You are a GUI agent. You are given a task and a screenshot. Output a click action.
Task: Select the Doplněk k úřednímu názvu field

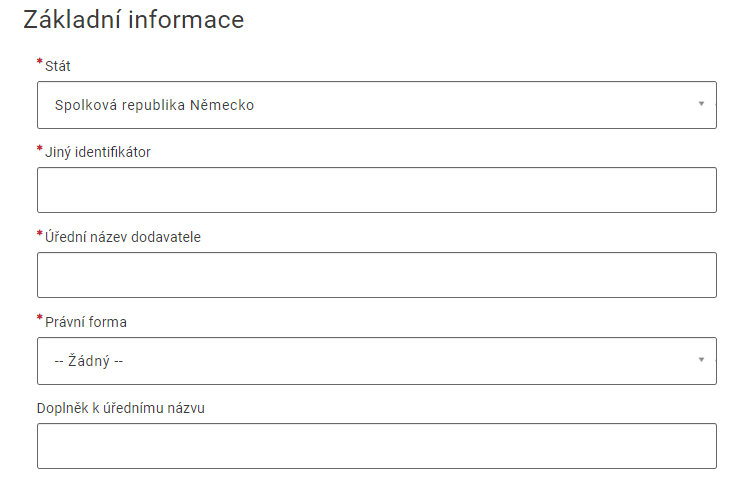pos(376,446)
